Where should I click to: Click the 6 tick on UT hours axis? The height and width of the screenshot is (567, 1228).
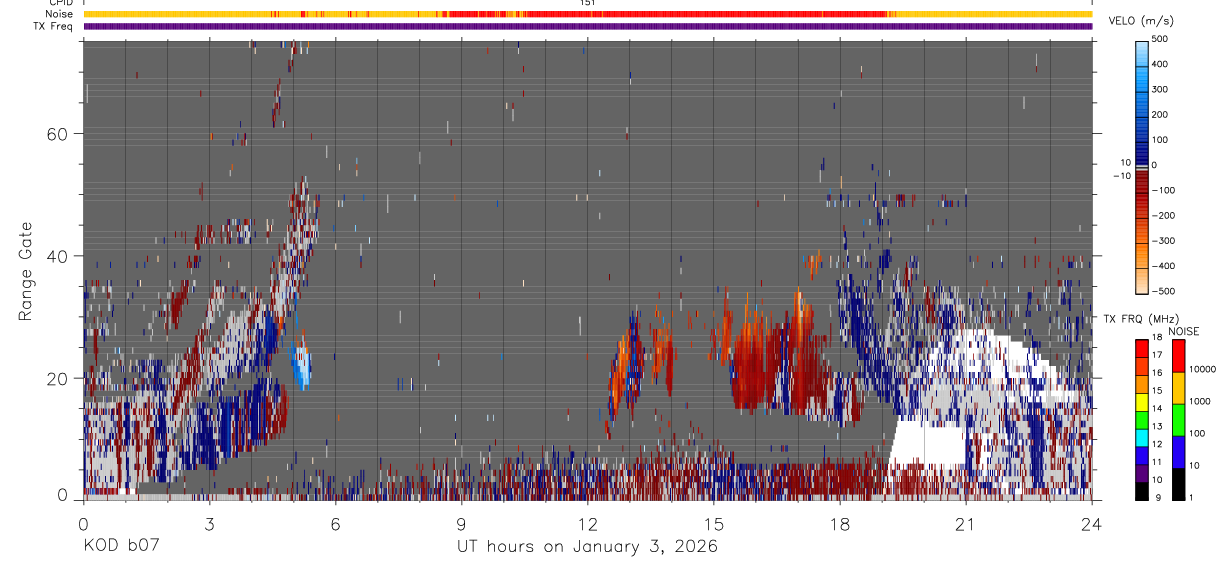335,523
